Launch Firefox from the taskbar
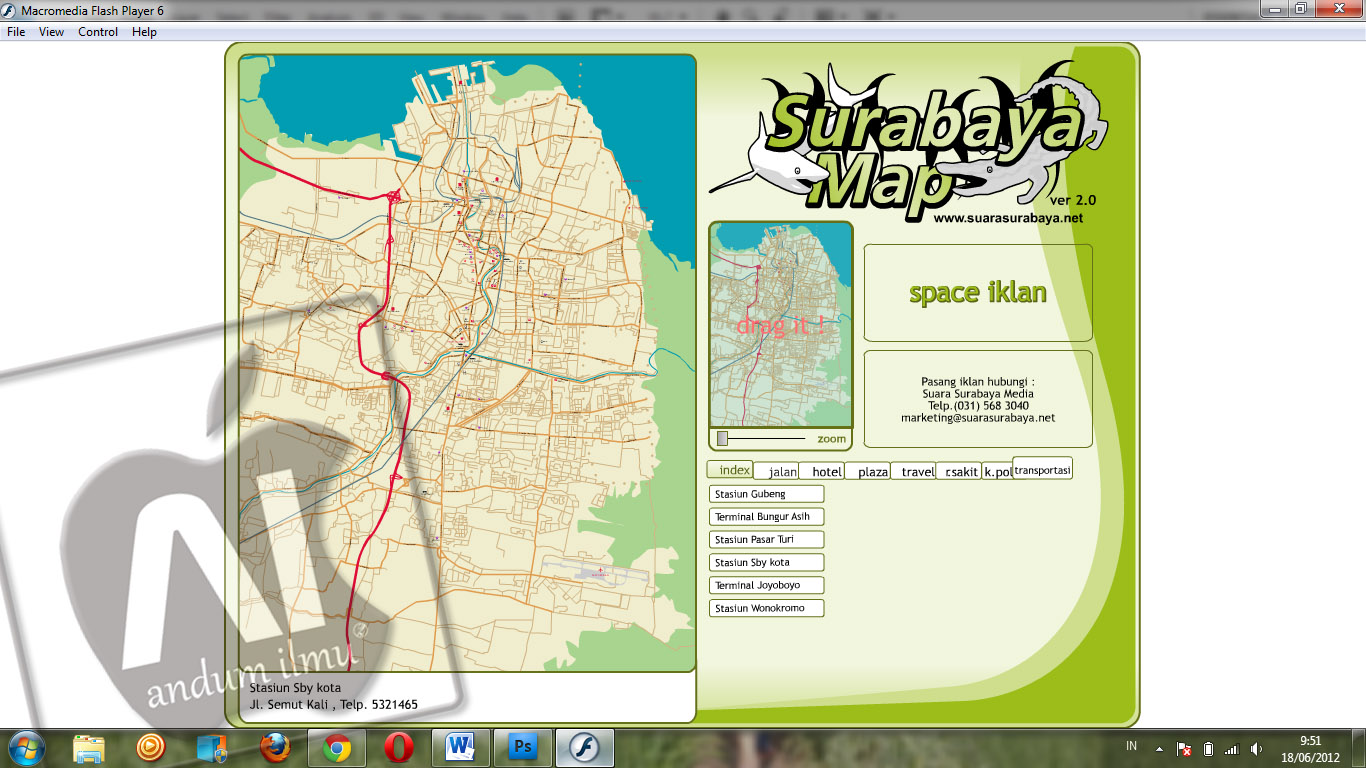 coord(274,747)
